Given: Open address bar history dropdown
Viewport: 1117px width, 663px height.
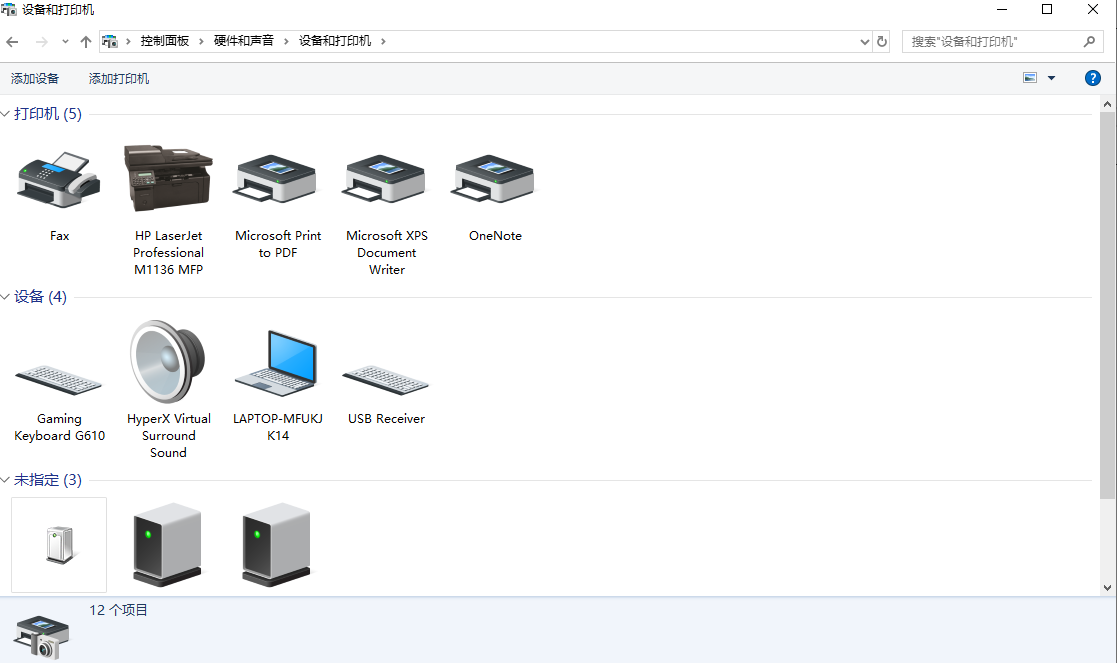Looking at the screenshot, I should click(865, 42).
